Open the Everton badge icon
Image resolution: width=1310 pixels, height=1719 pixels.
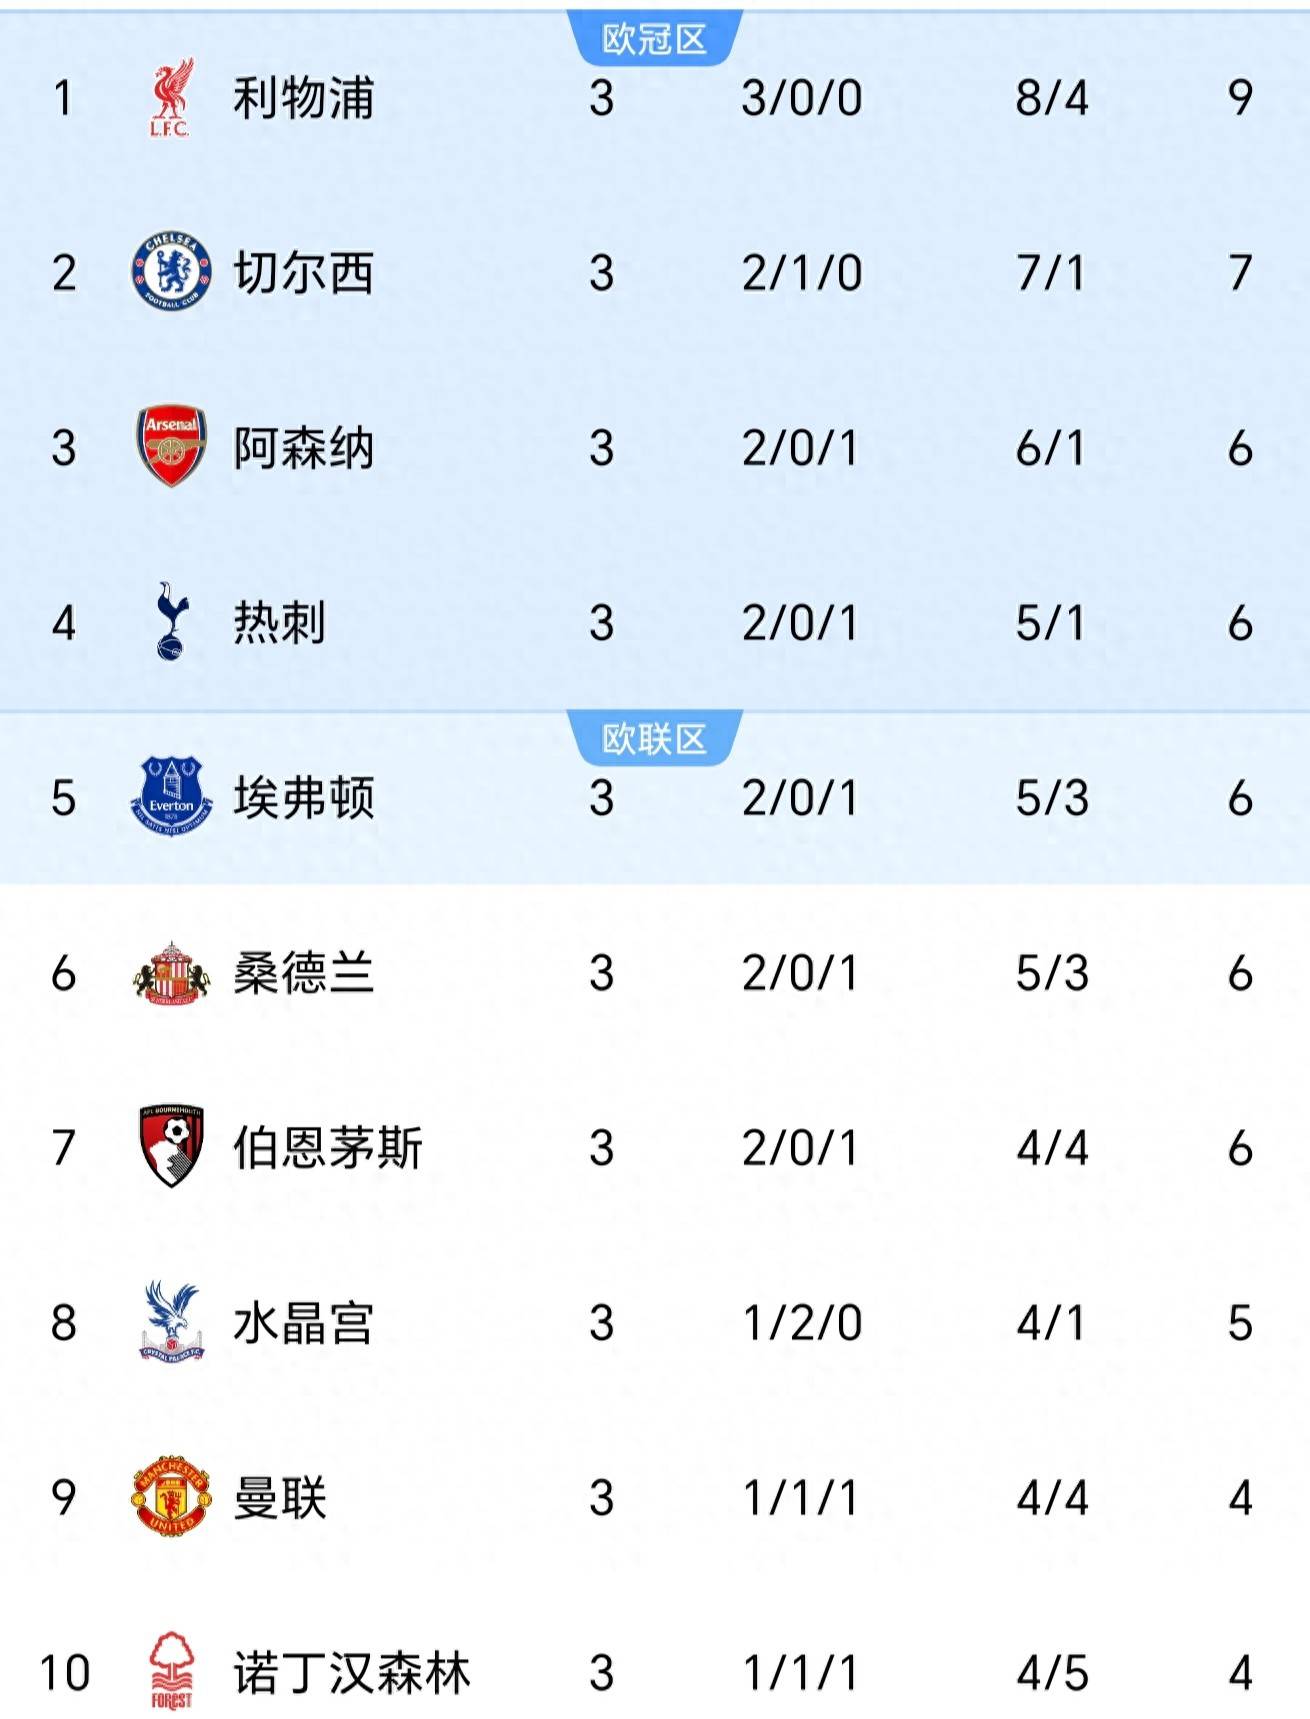click(170, 797)
